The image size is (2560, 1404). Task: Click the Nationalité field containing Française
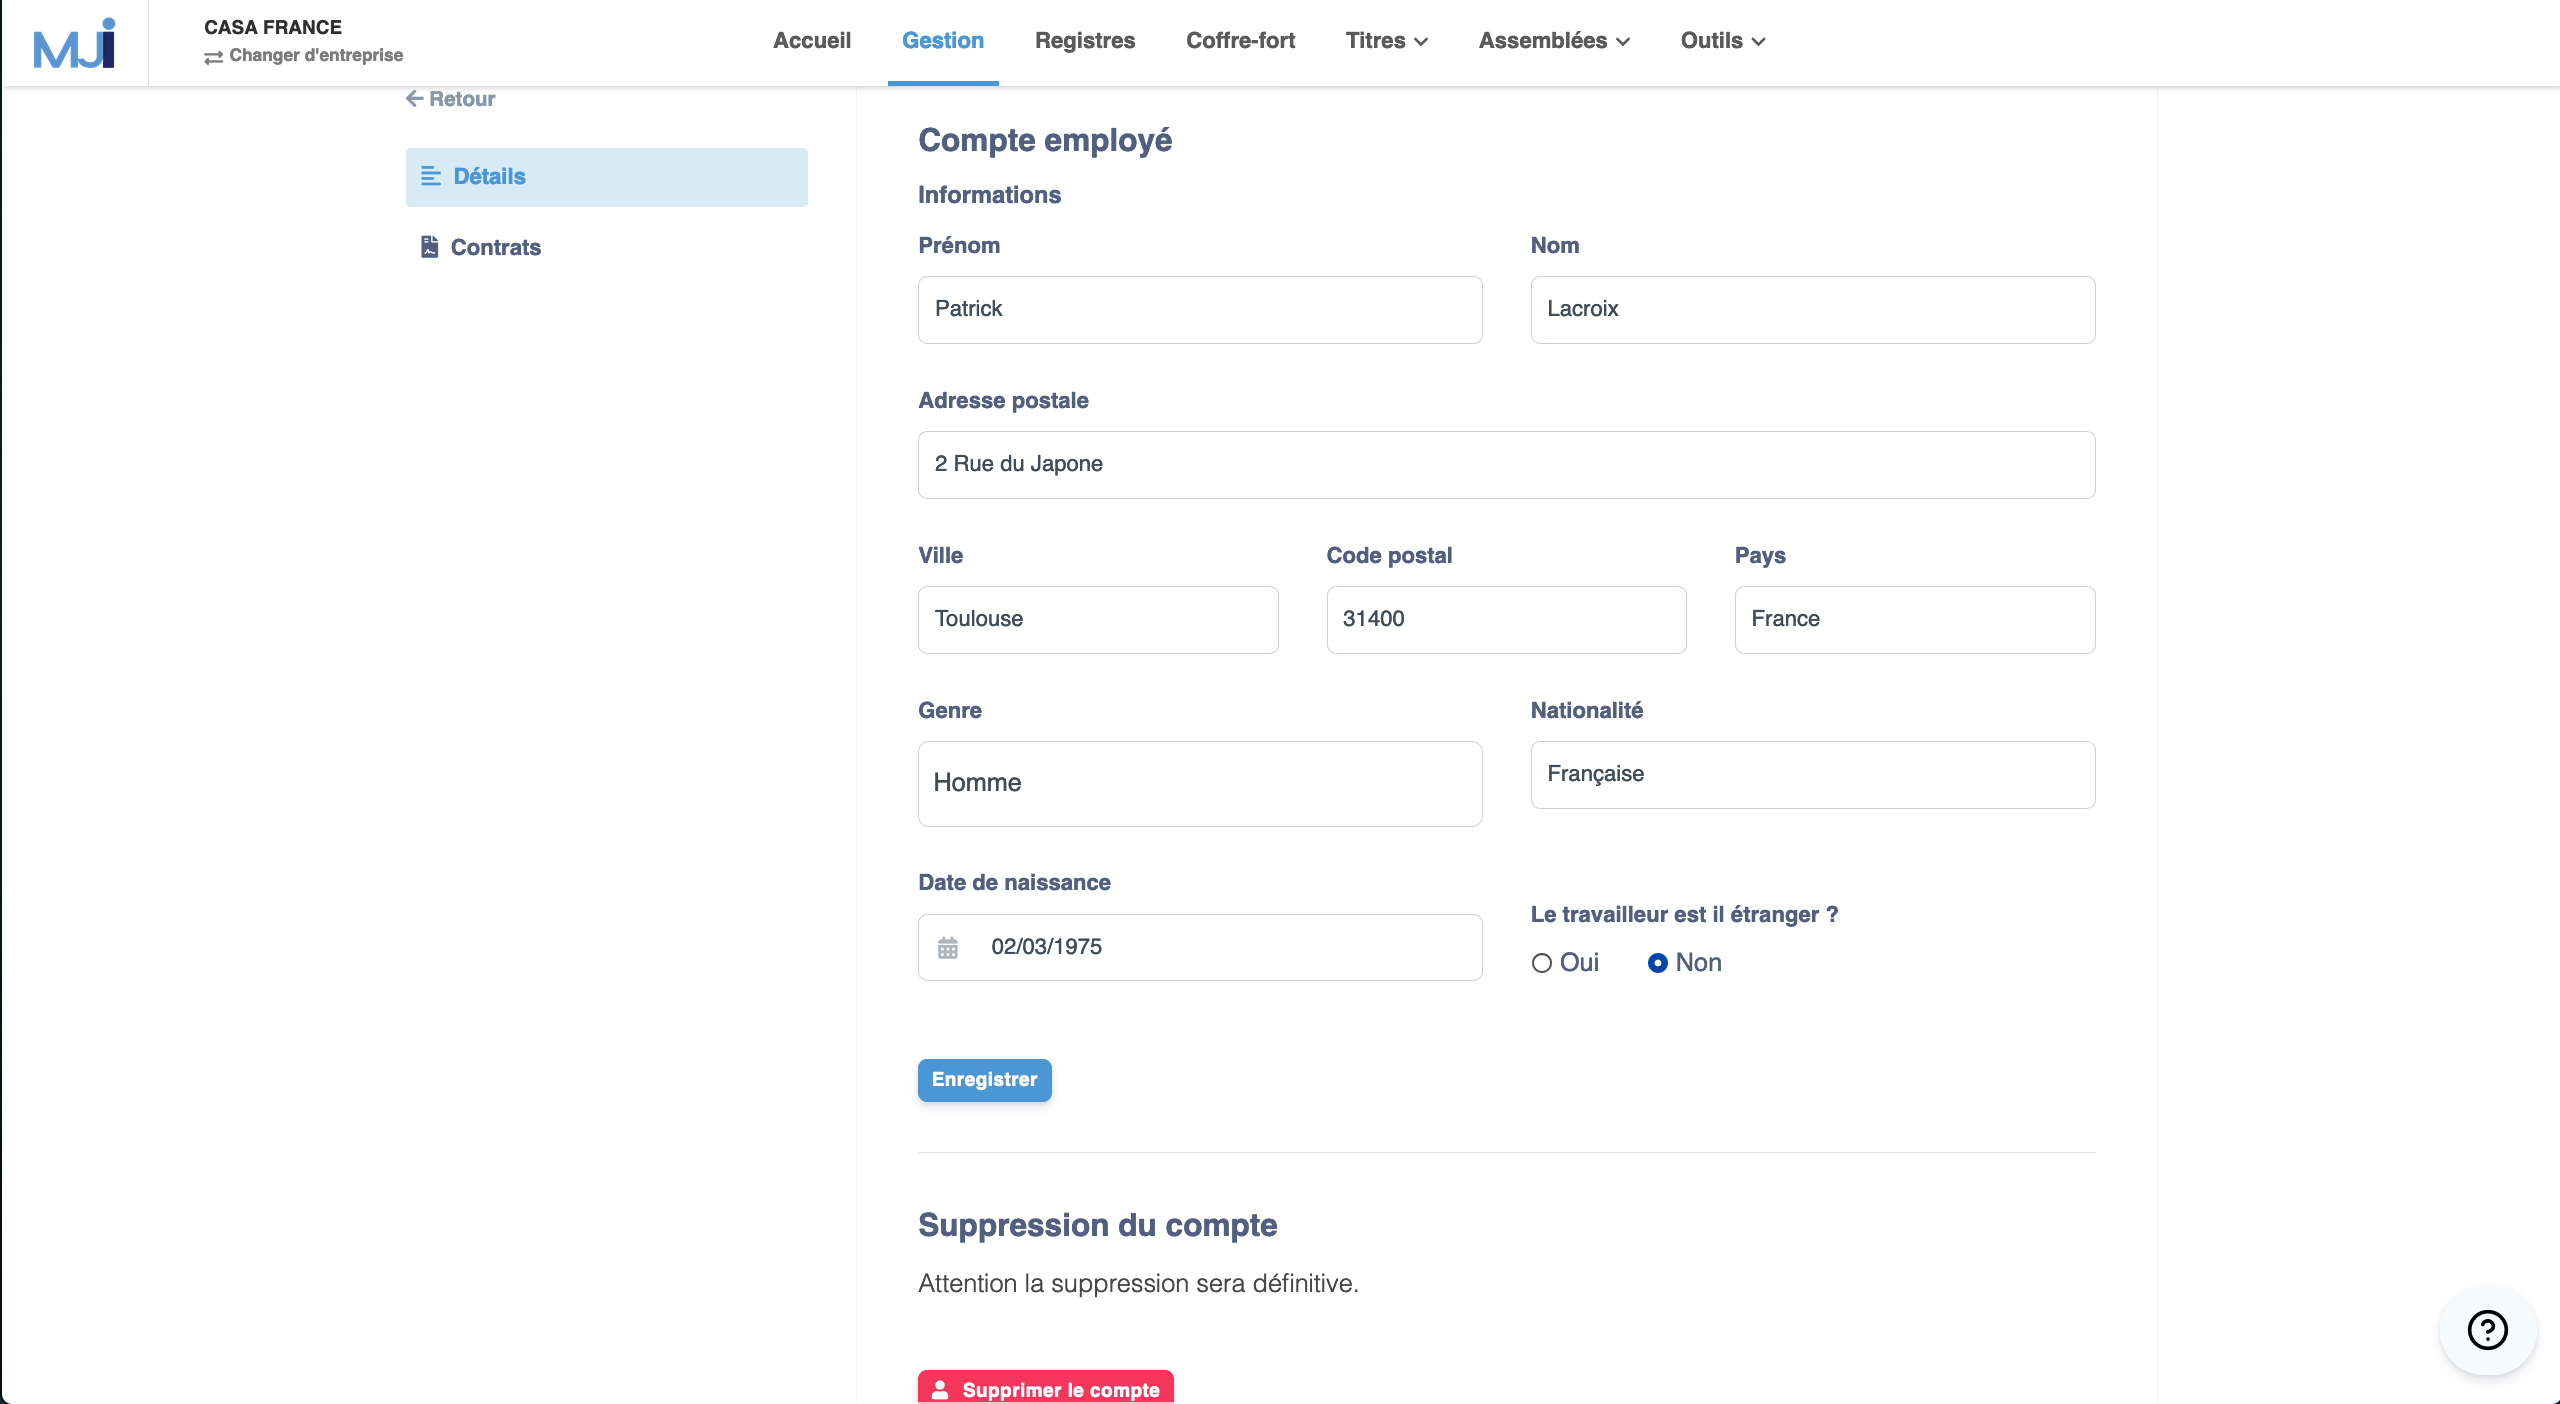(x=1813, y=775)
